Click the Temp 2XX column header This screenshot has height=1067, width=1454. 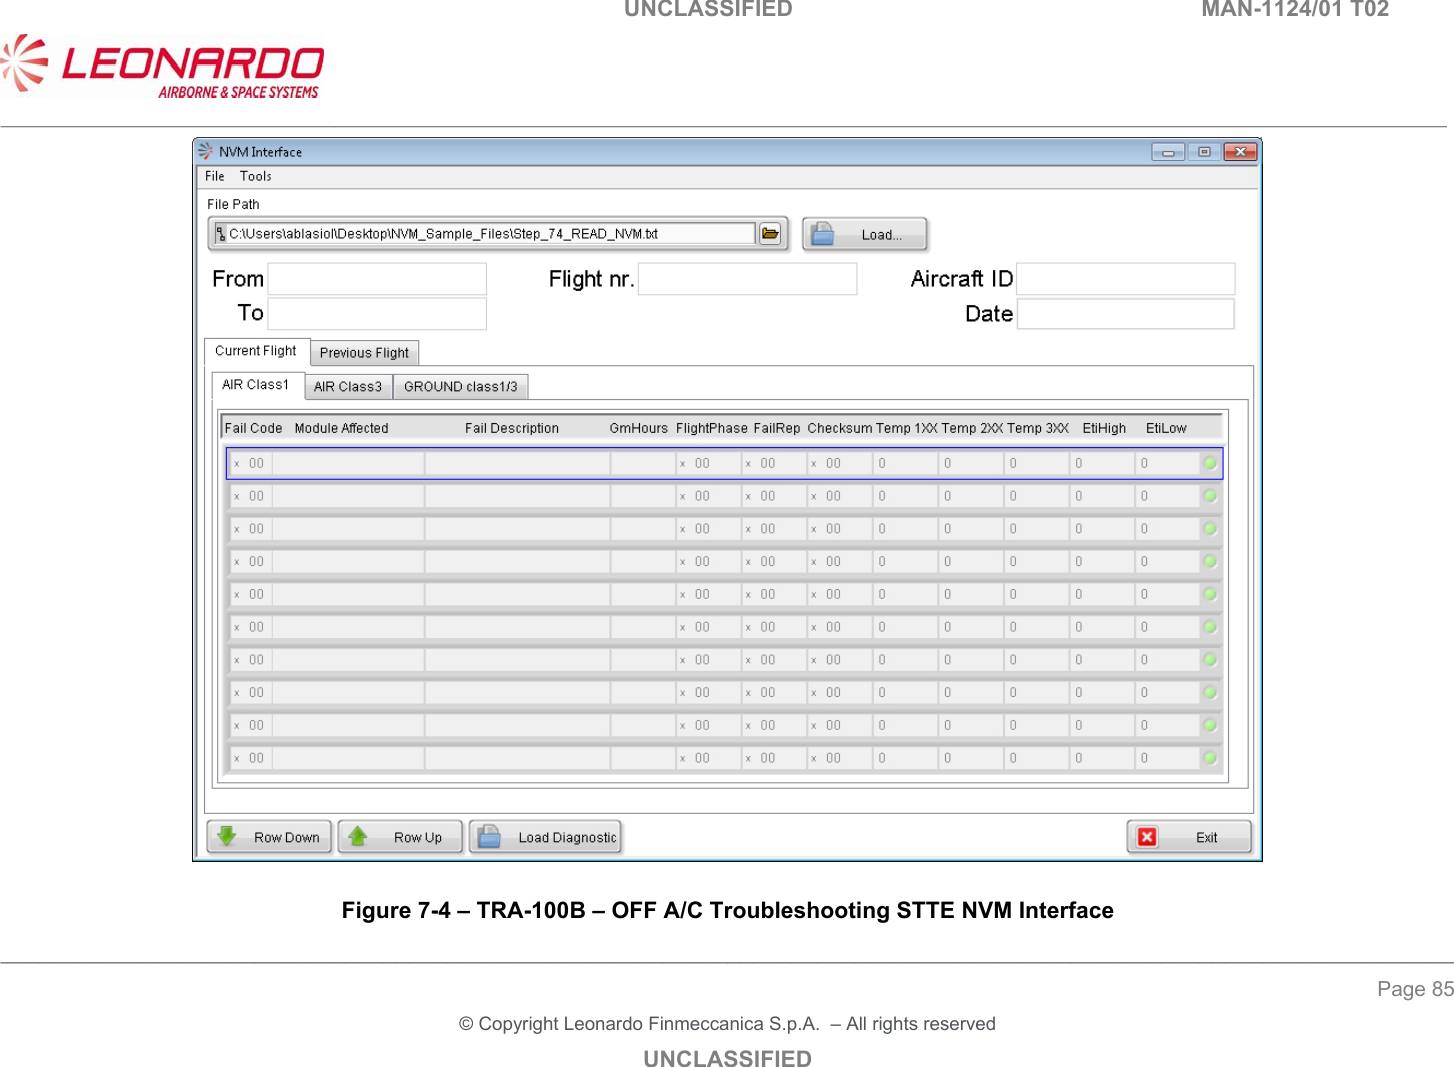[x=972, y=428]
